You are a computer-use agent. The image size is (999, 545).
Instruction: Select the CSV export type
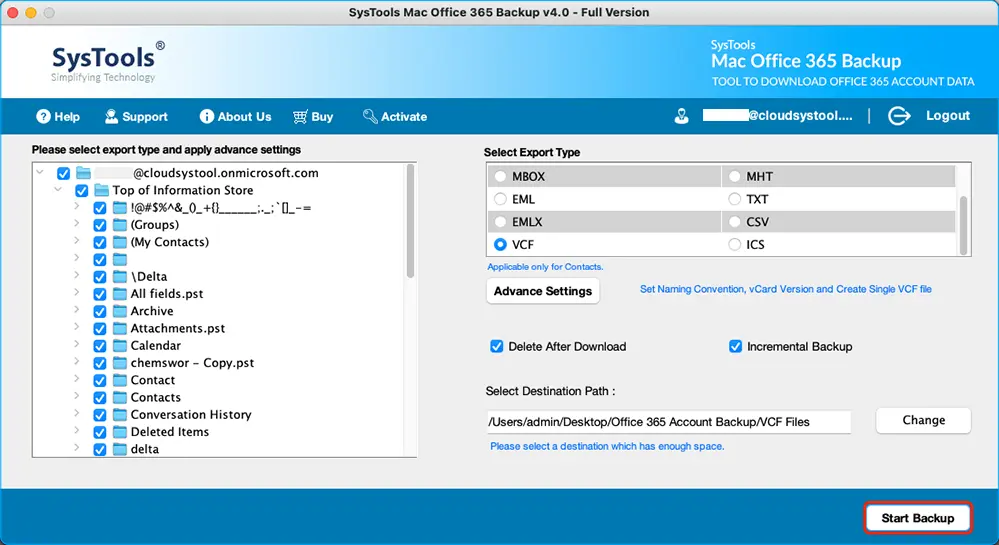(x=735, y=222)
